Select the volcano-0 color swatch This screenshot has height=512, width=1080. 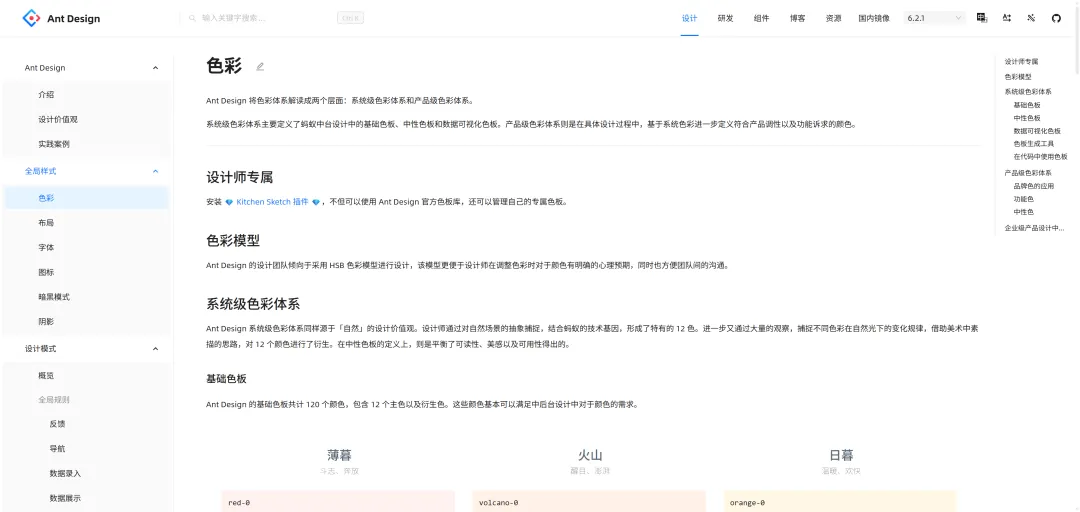(x=589, y=502)
